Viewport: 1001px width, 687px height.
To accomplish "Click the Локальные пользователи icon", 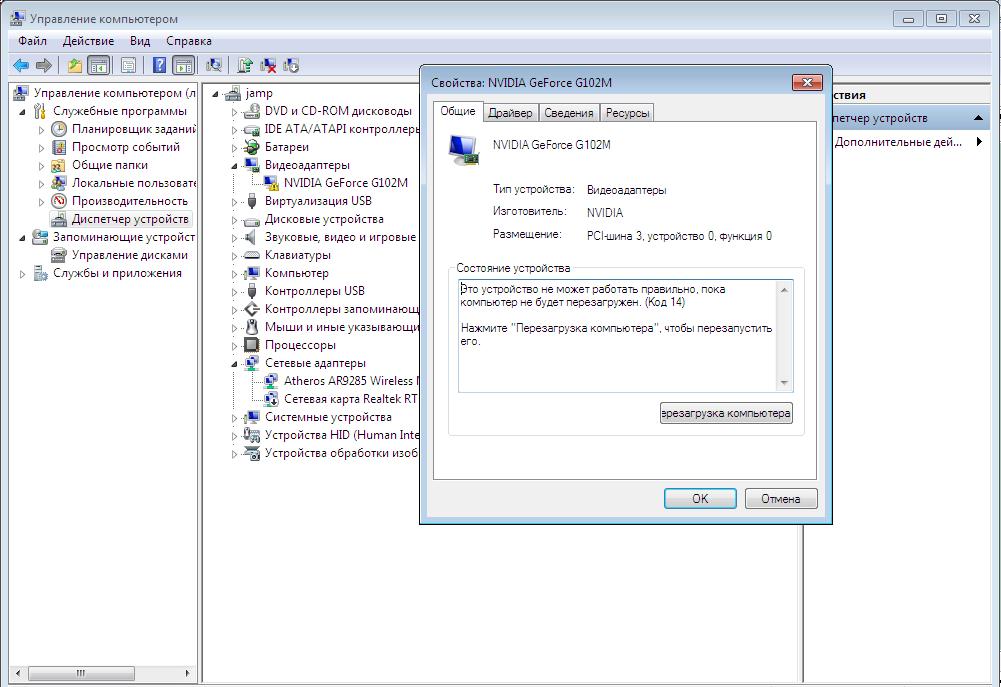I will click(59, 183).
